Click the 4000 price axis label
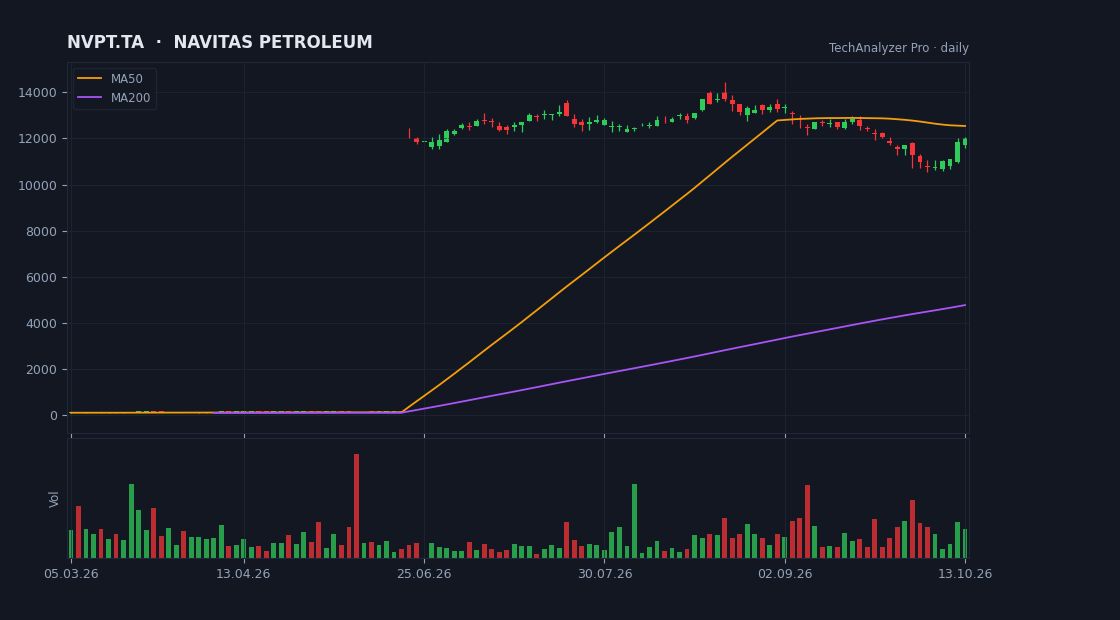1120x620 pixels. coord(41,324)
